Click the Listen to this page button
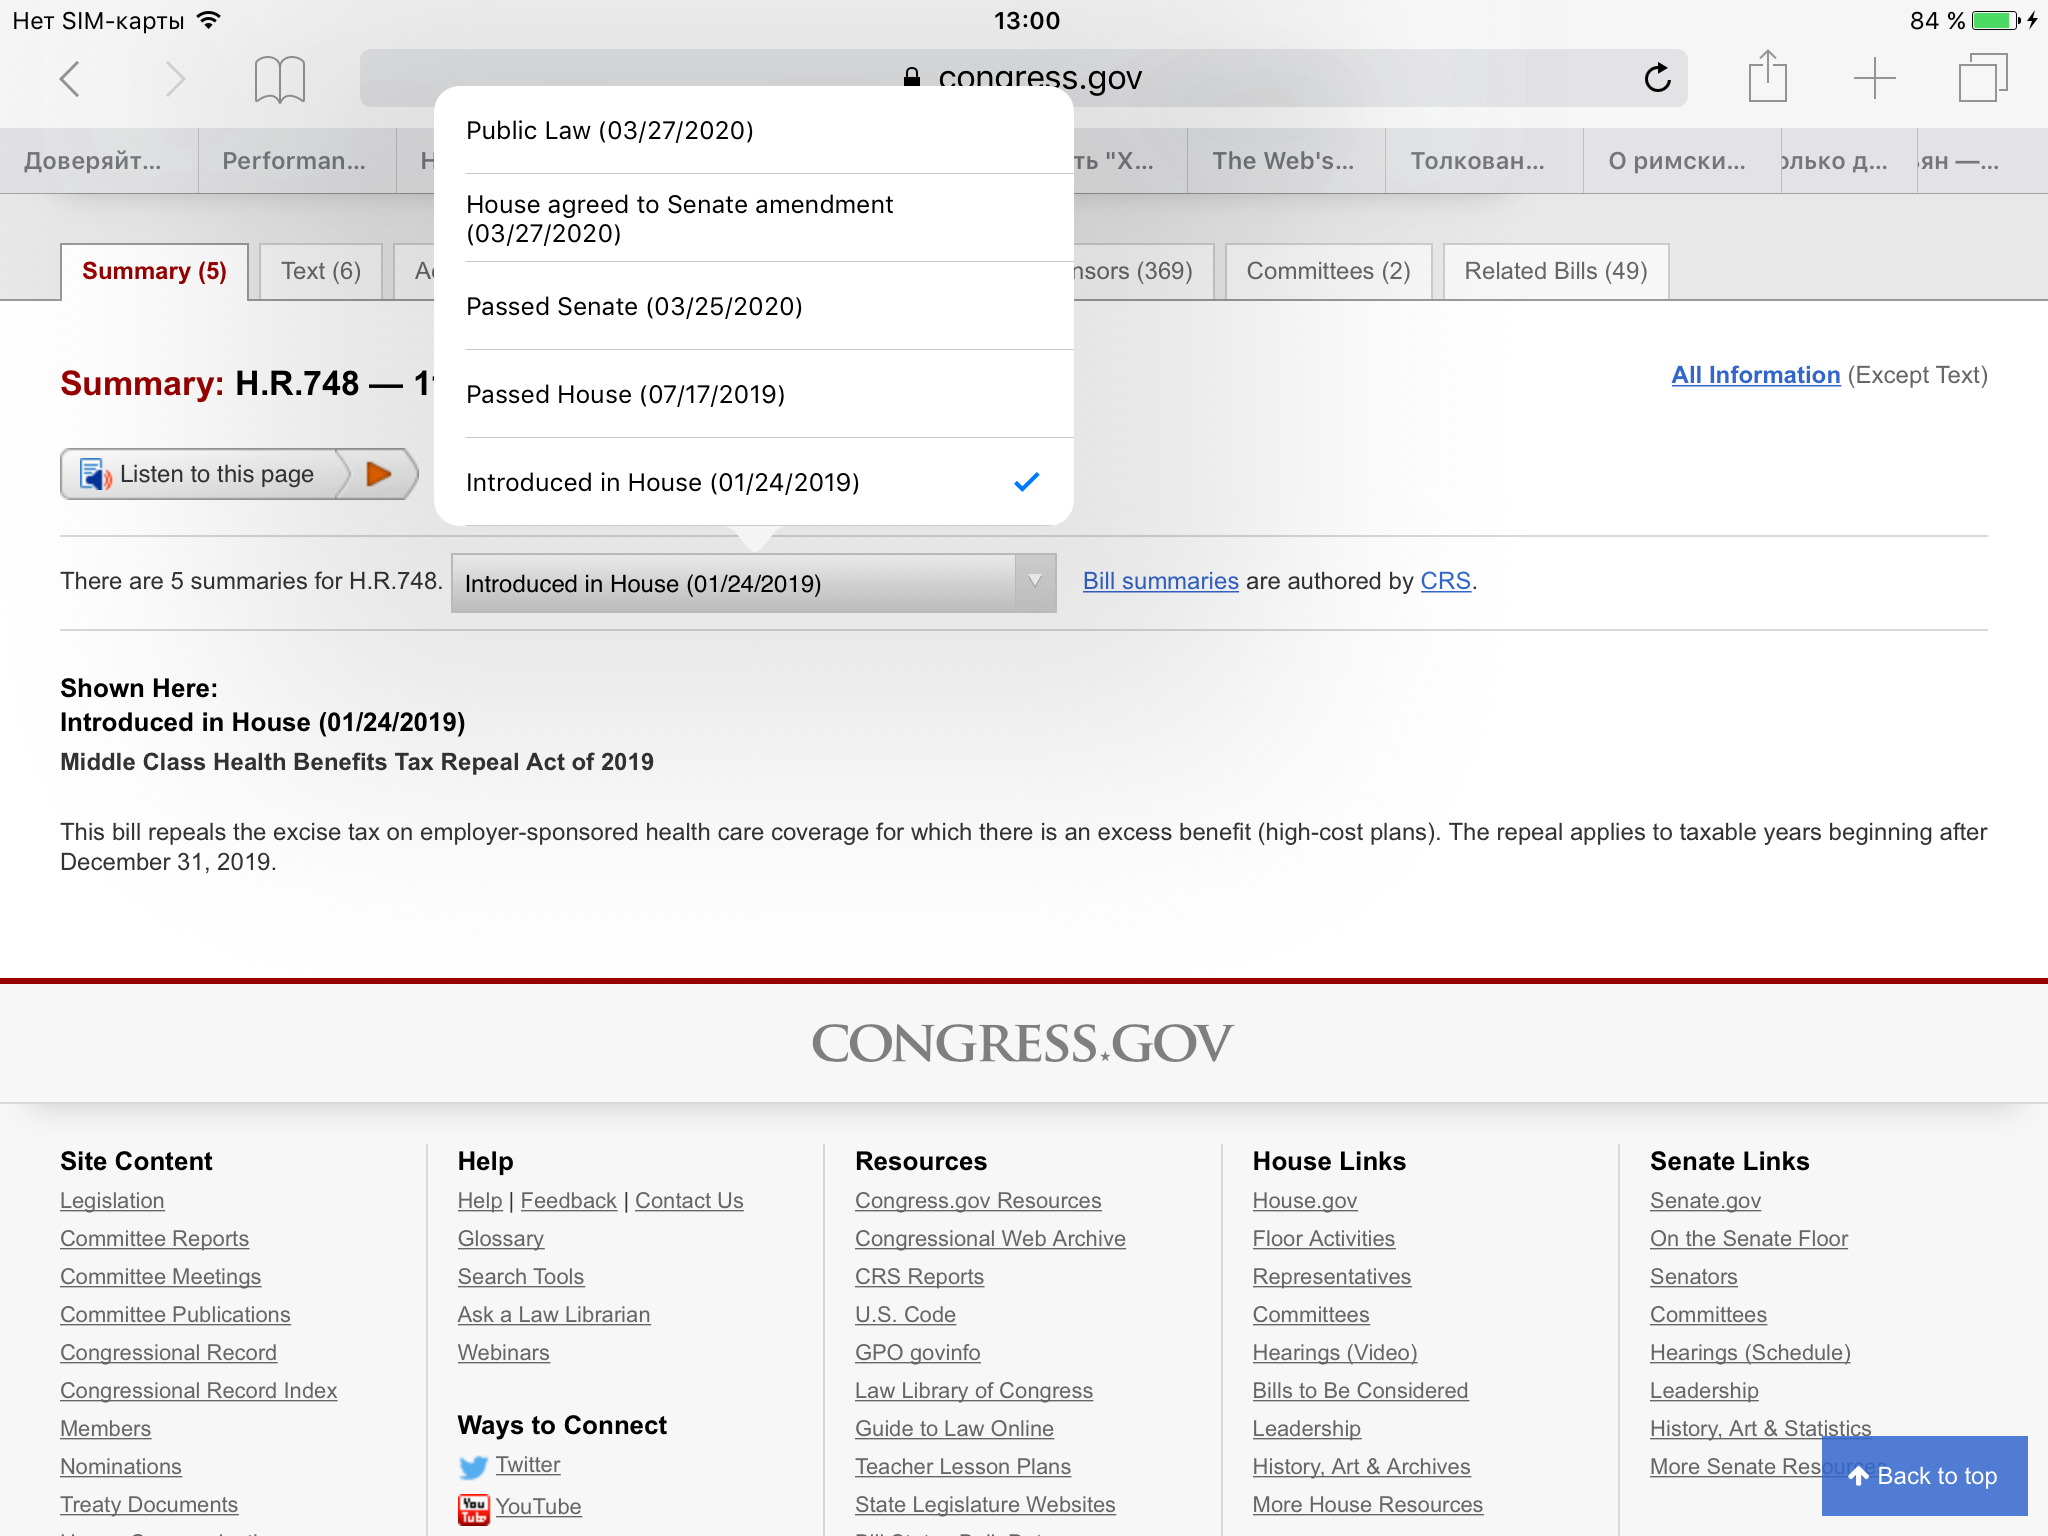 point(239,474)
